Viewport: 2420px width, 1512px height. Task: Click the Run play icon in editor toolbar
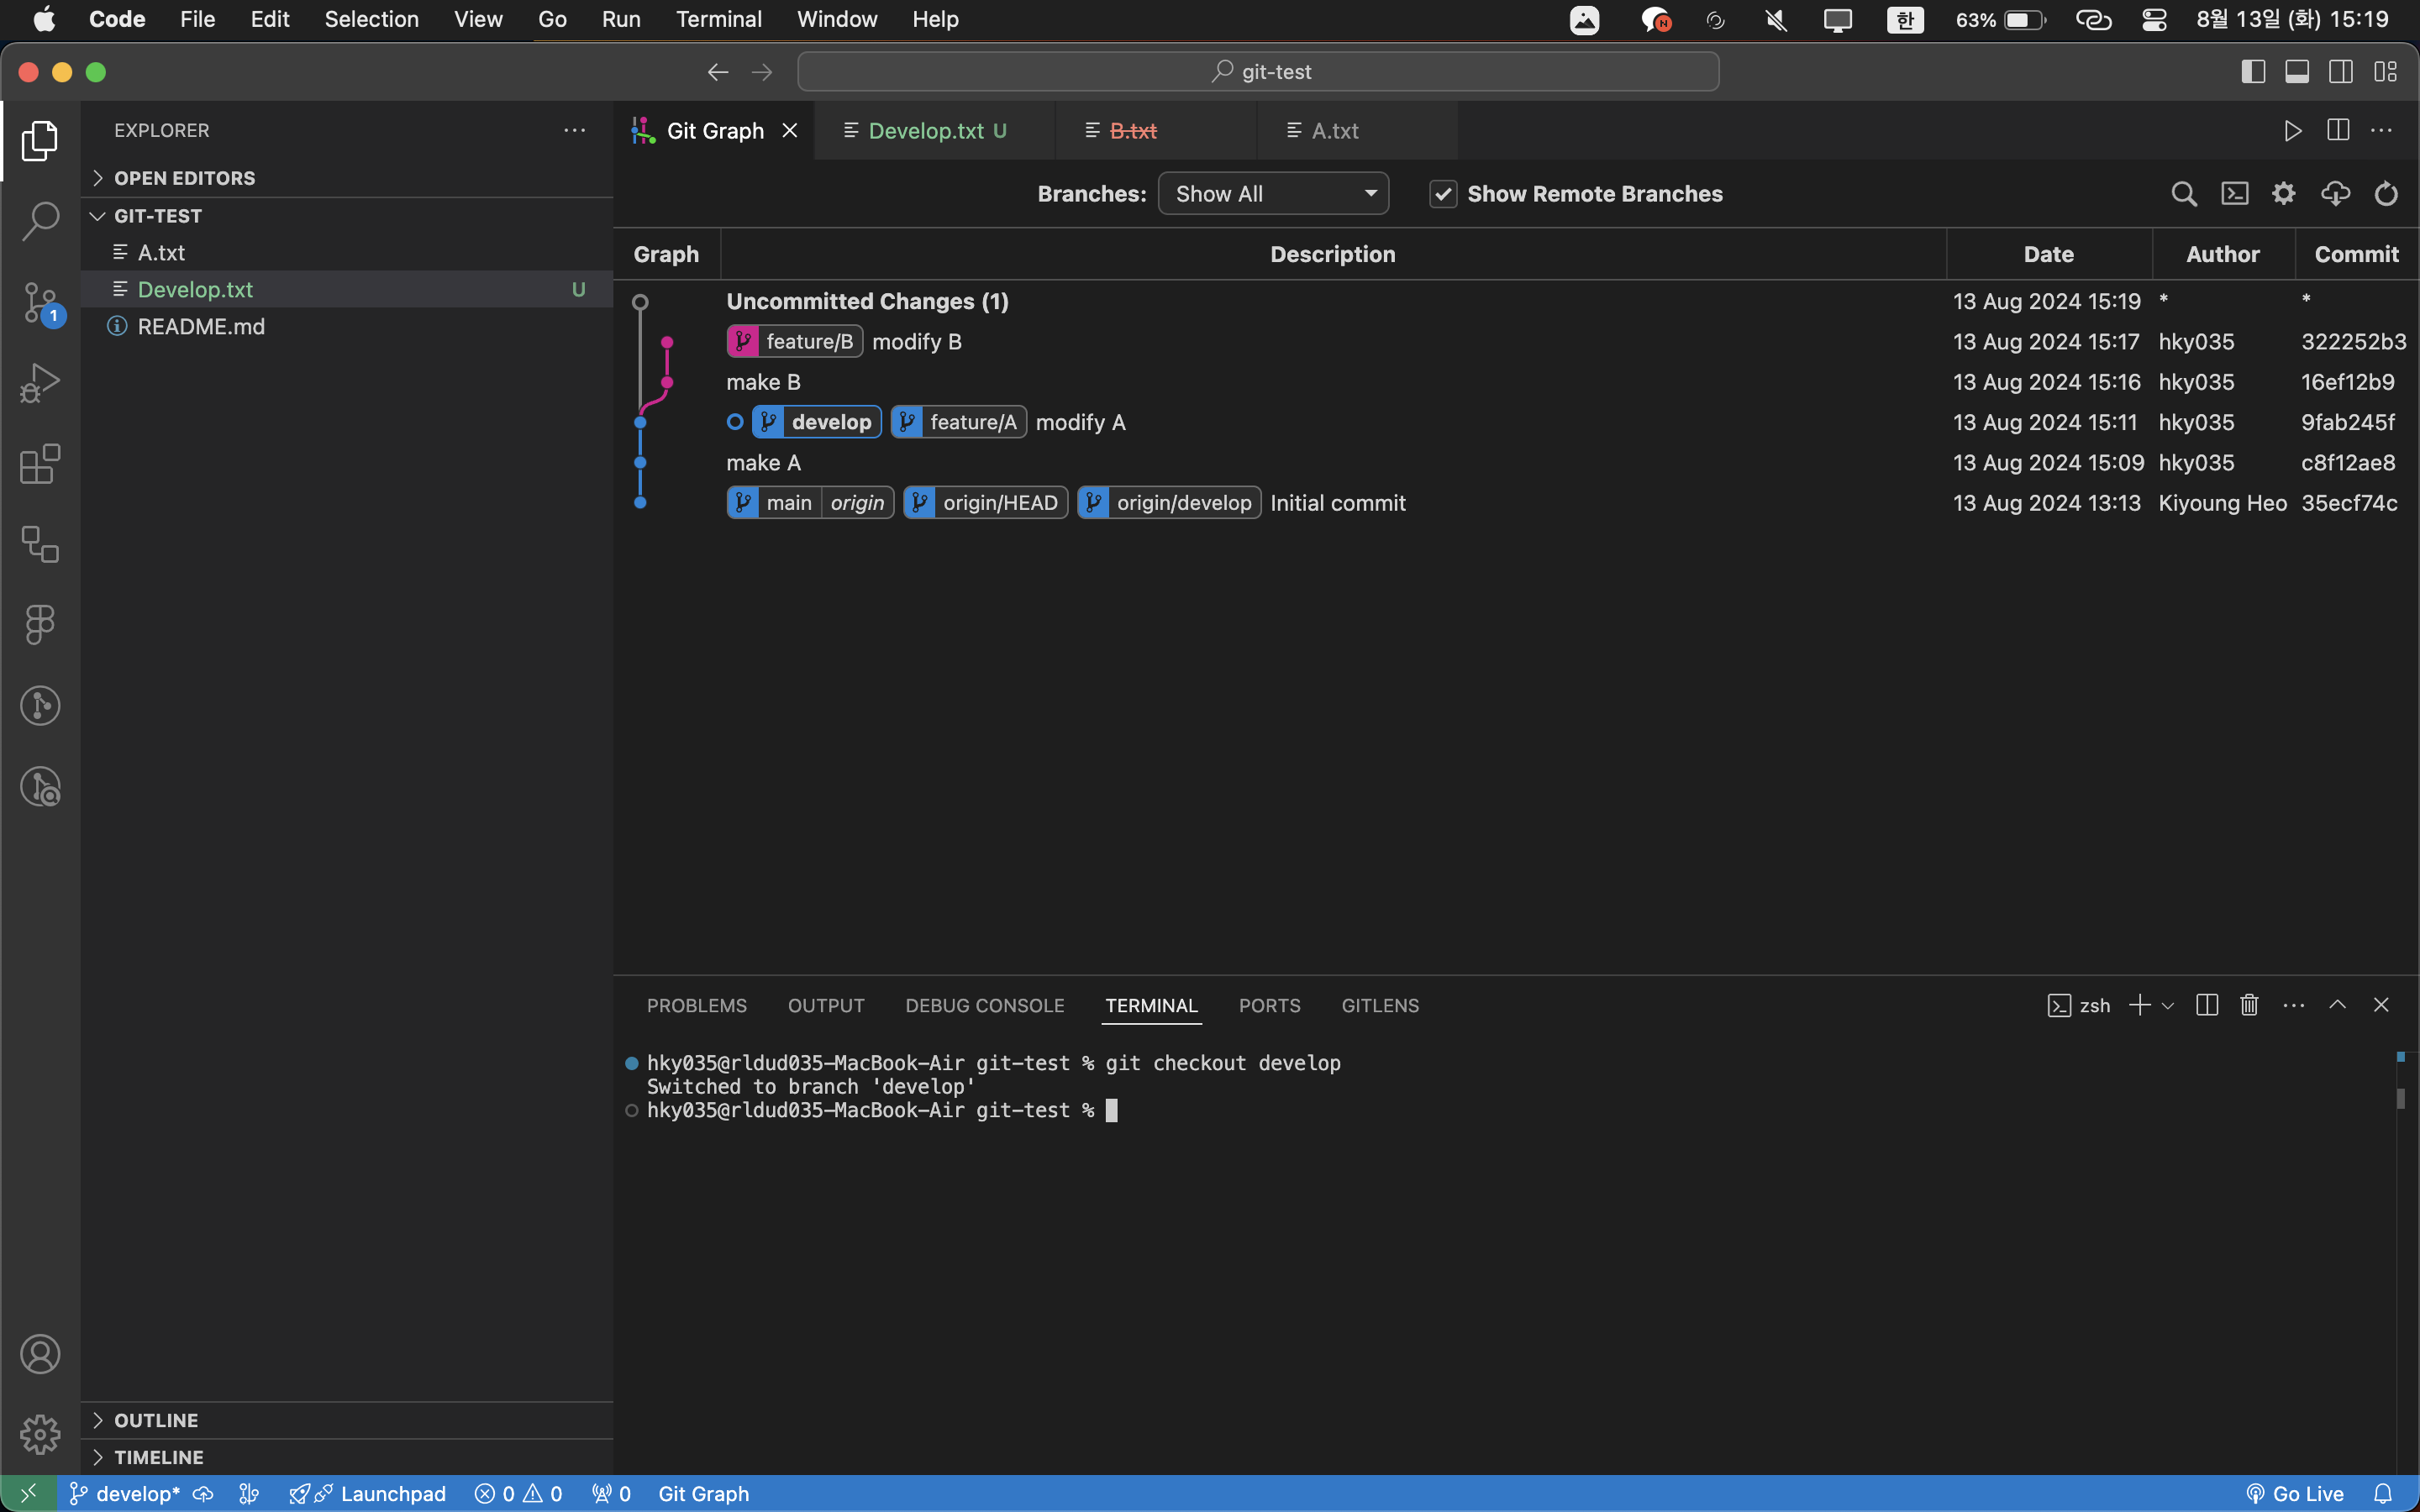click(x=2292, y=131)
